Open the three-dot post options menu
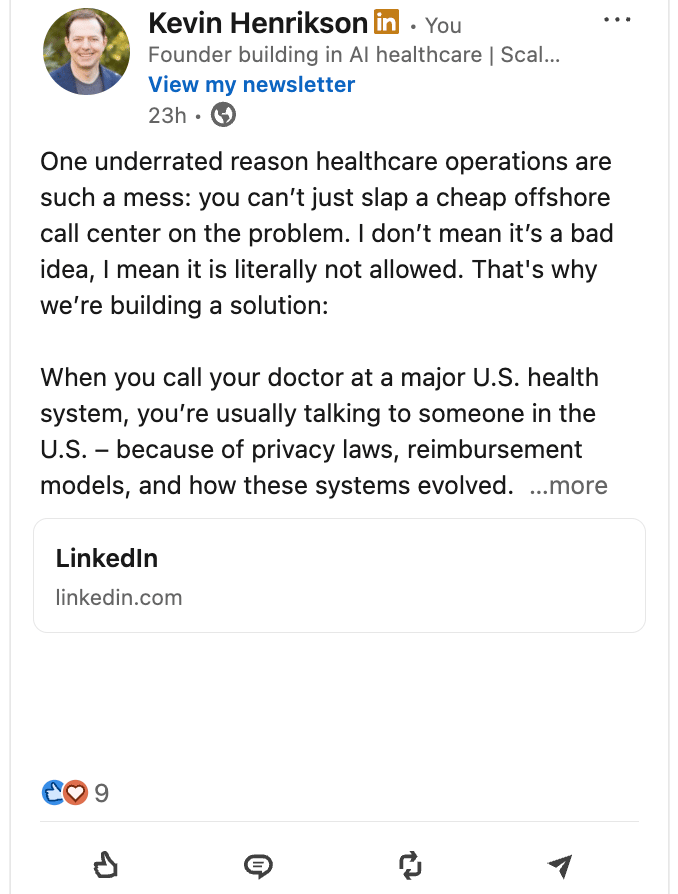This screenshot has height=894, width=678. [x=618, y=21]
